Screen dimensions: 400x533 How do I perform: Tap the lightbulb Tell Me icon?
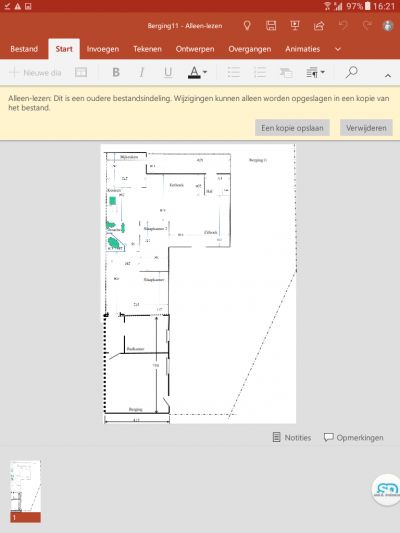pyautogui.click(x=247, y=26)
